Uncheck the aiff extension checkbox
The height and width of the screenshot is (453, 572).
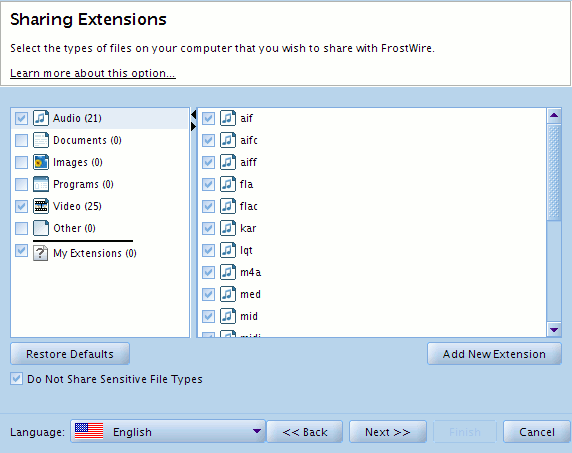208,162
